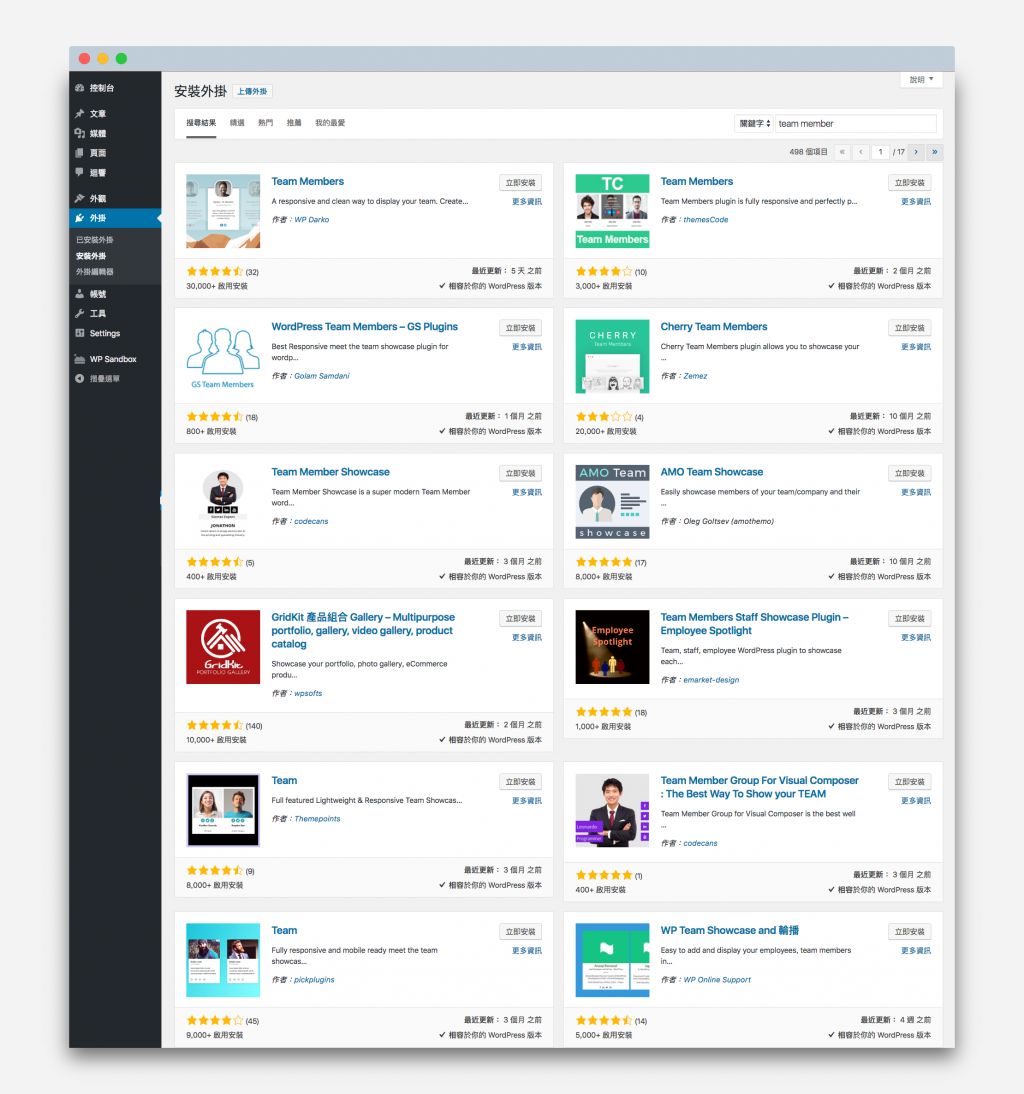
Task: Install the Team Member Showcase plugin
Action: (520, 473)
